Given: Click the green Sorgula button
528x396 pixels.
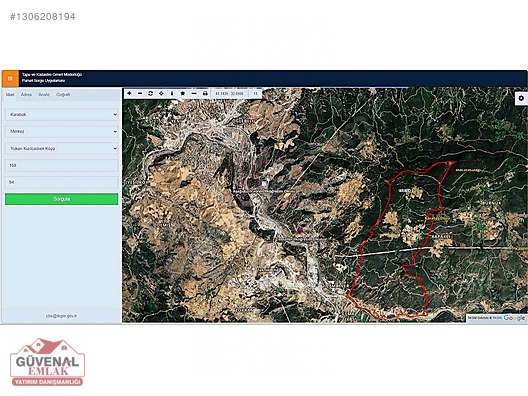Looking at the screenshot, I should coord(62,199).
